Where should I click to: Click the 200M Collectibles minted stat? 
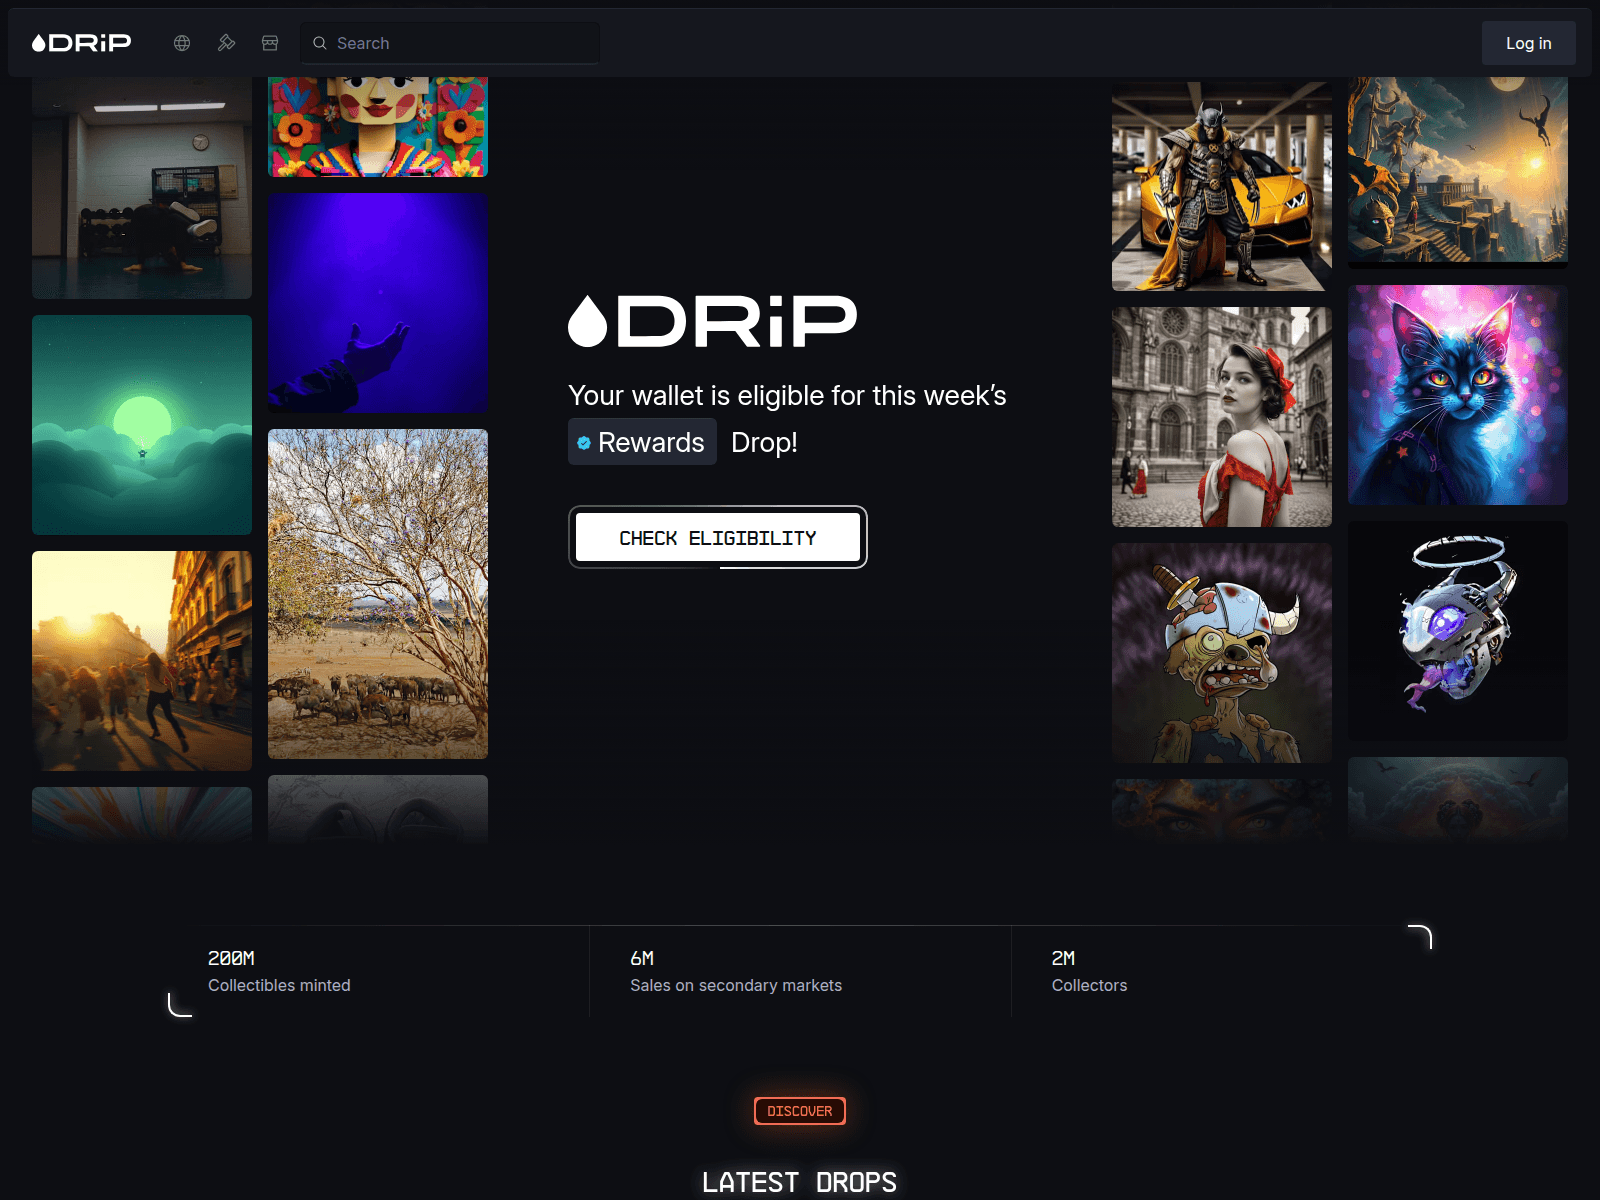pos(279,971)
